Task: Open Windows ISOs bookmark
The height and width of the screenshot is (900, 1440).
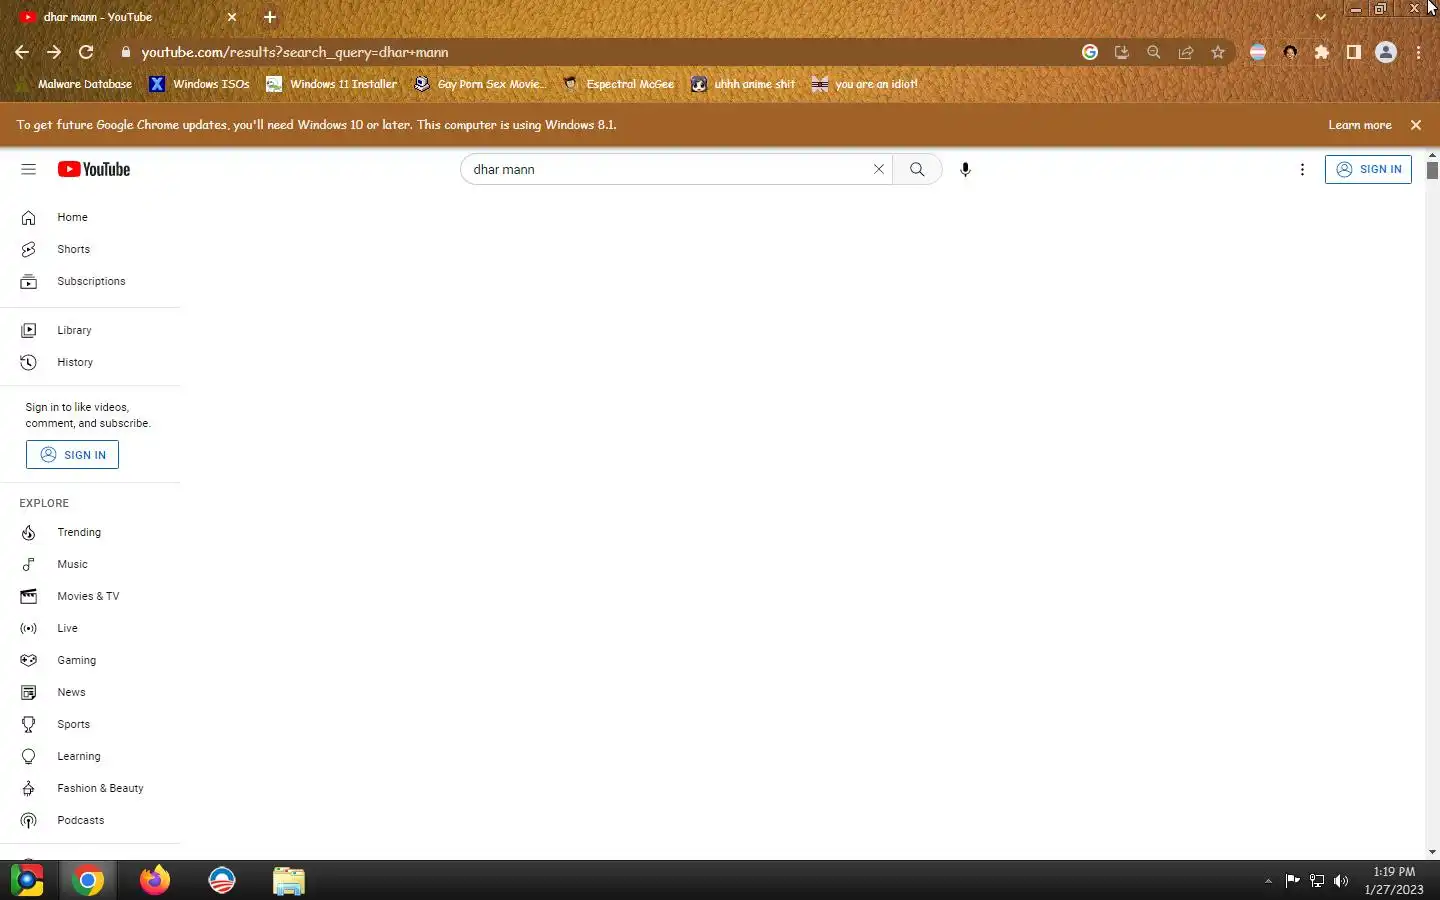Action: pos(200,84)
